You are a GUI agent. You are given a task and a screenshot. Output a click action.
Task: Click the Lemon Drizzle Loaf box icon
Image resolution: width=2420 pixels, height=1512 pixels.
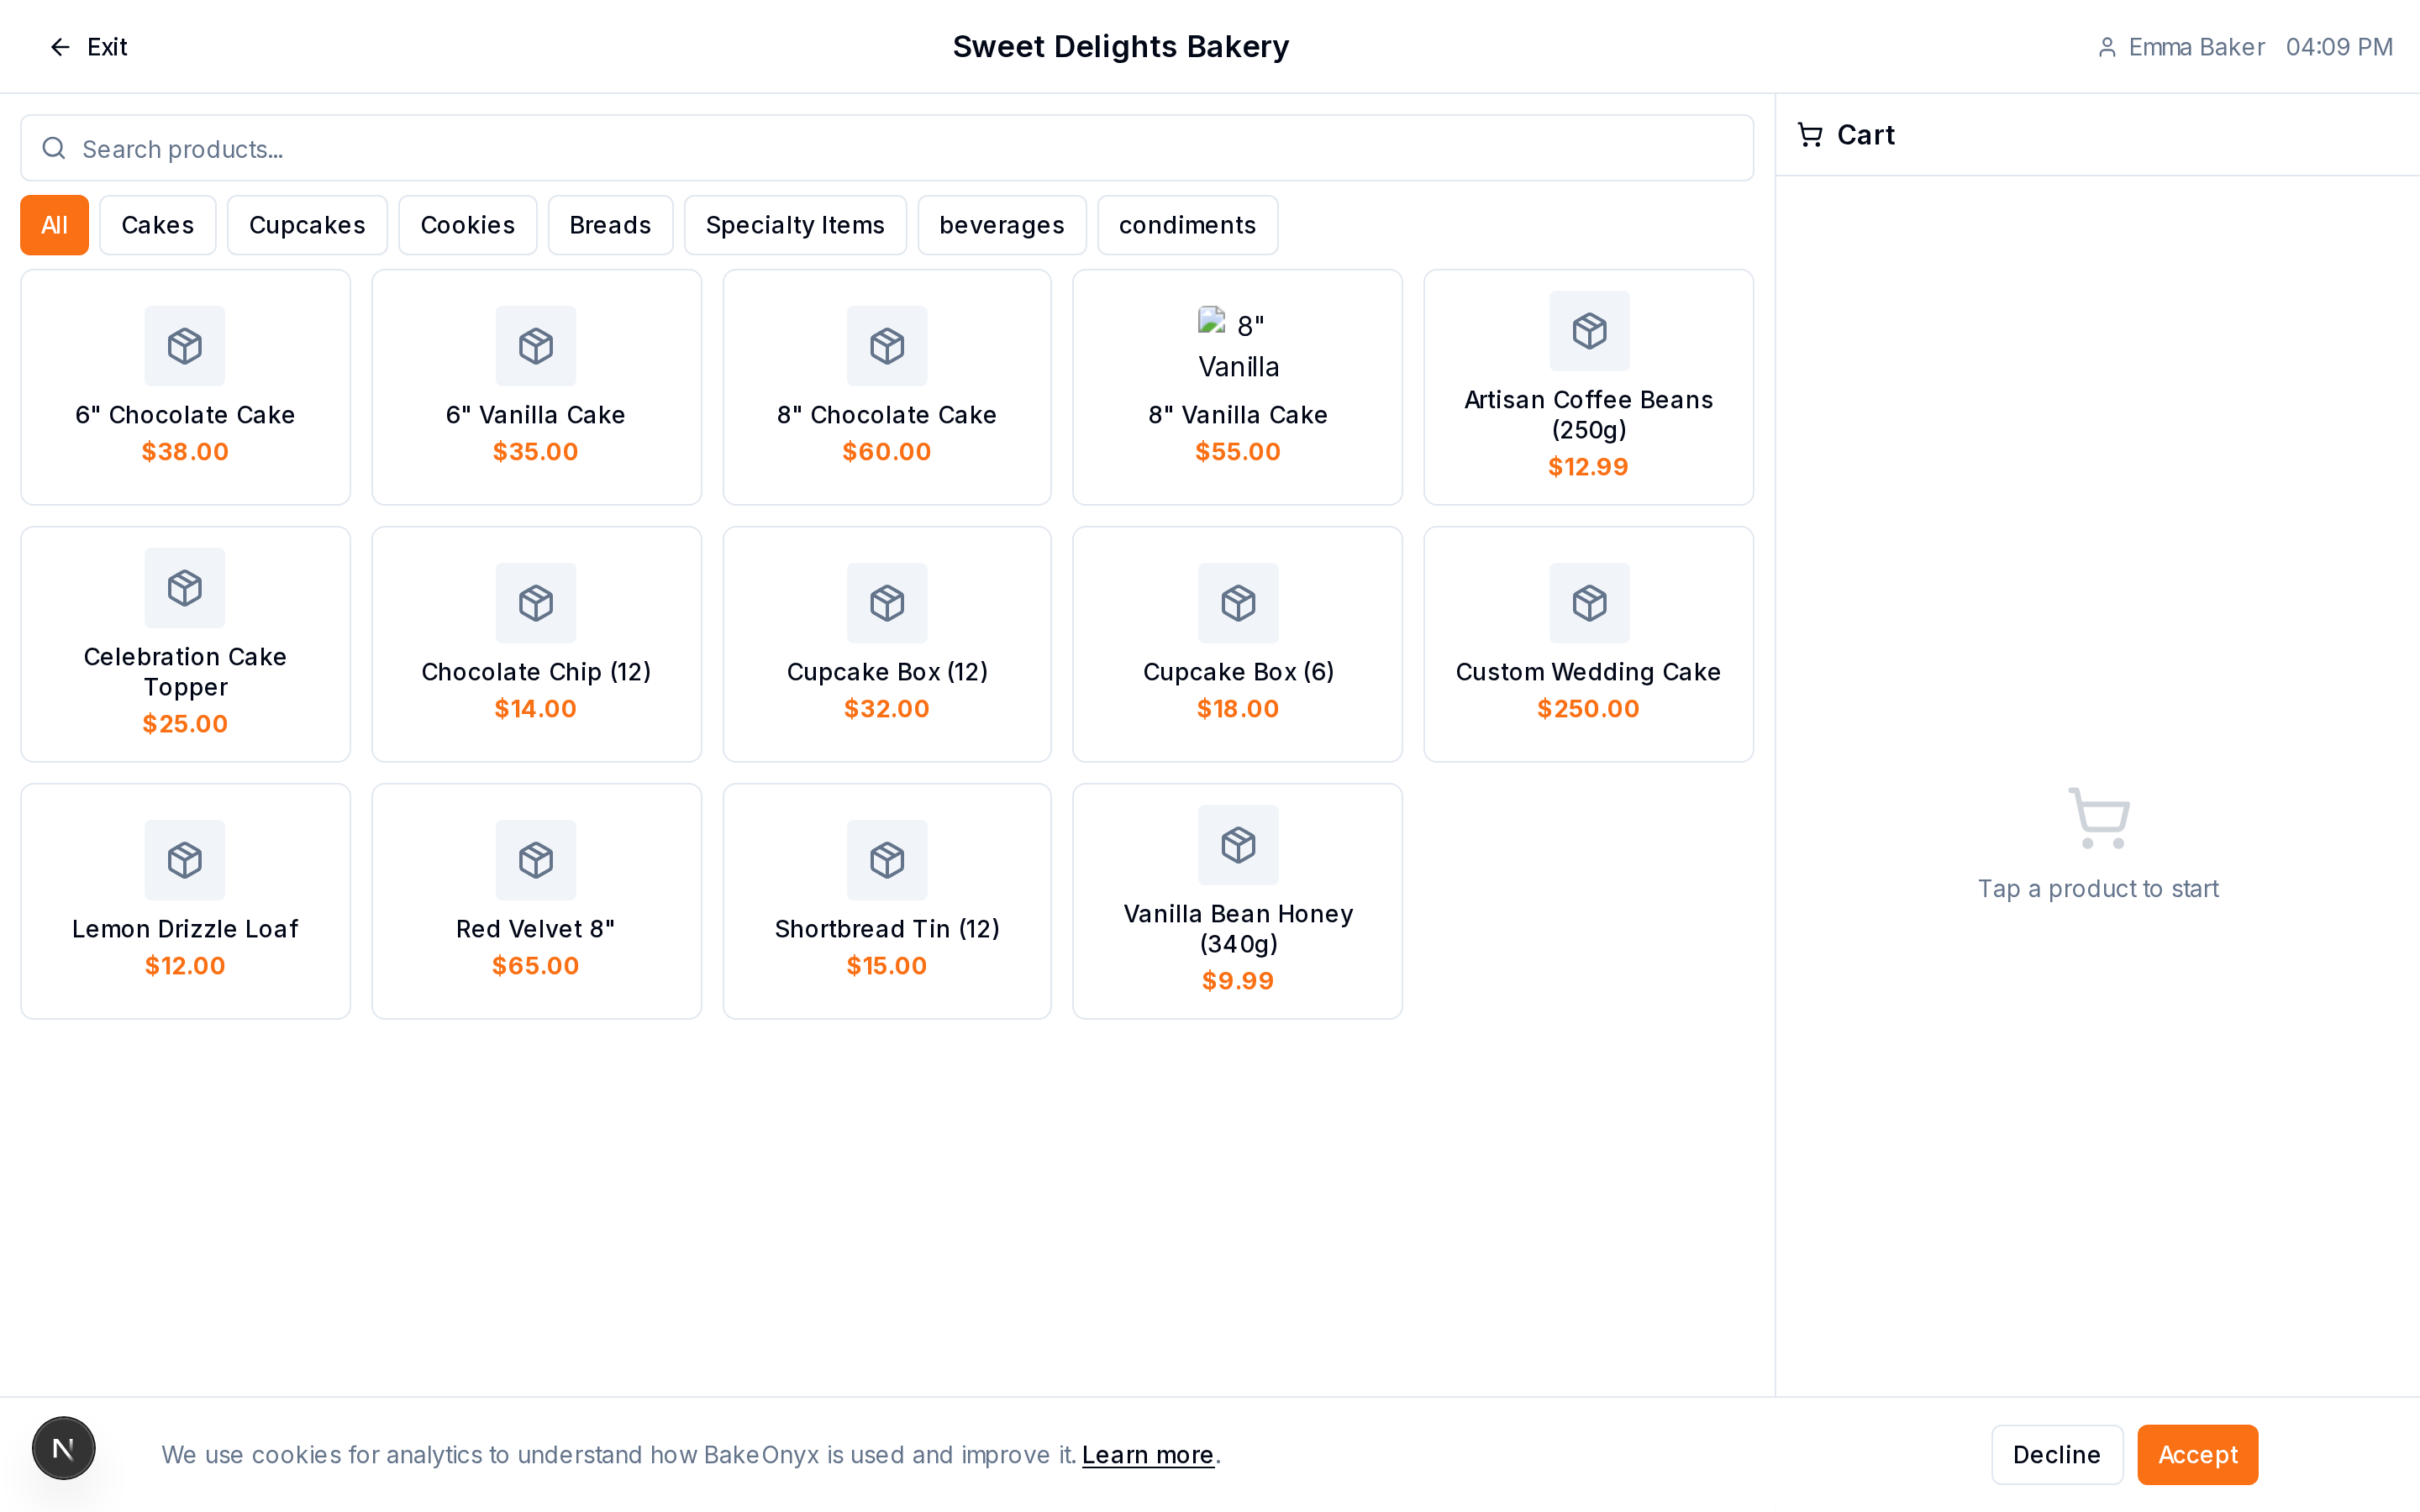click(x=185, y=860)
